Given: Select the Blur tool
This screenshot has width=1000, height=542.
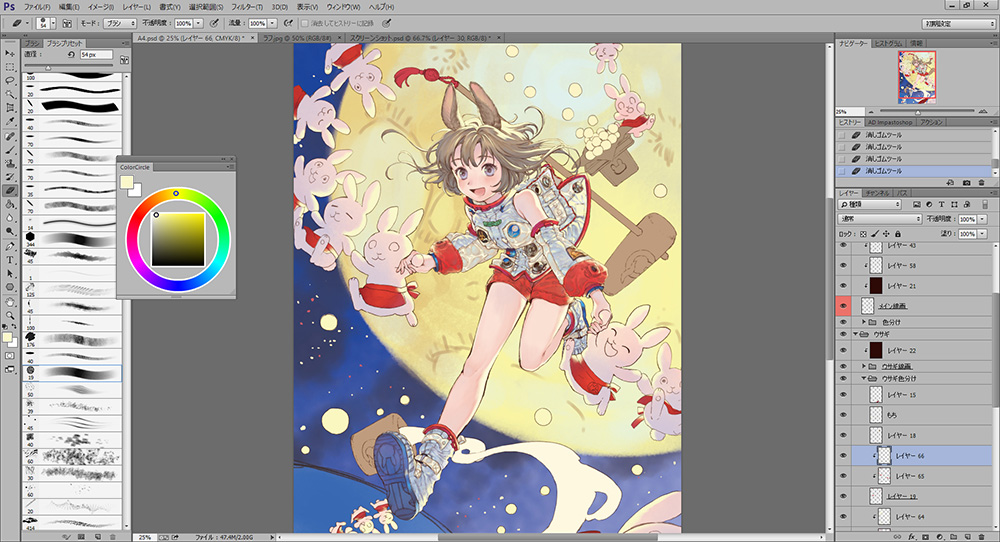Looking at the screenshot, I should coord(10,217).
